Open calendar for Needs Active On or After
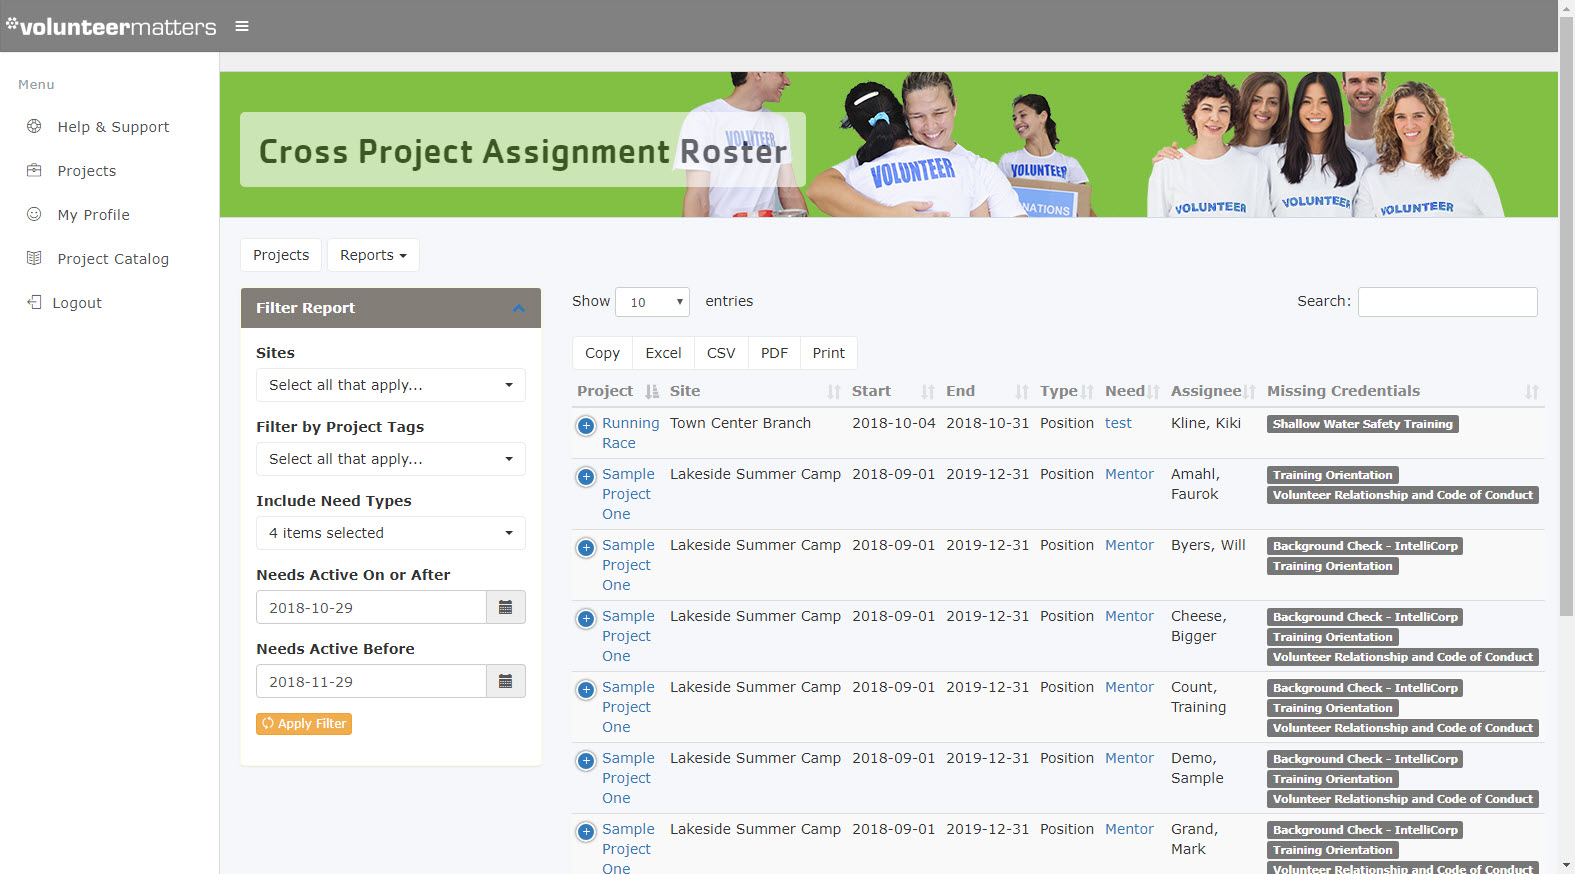The width and height of the screenshot is (1575, 874). [506, 607]
